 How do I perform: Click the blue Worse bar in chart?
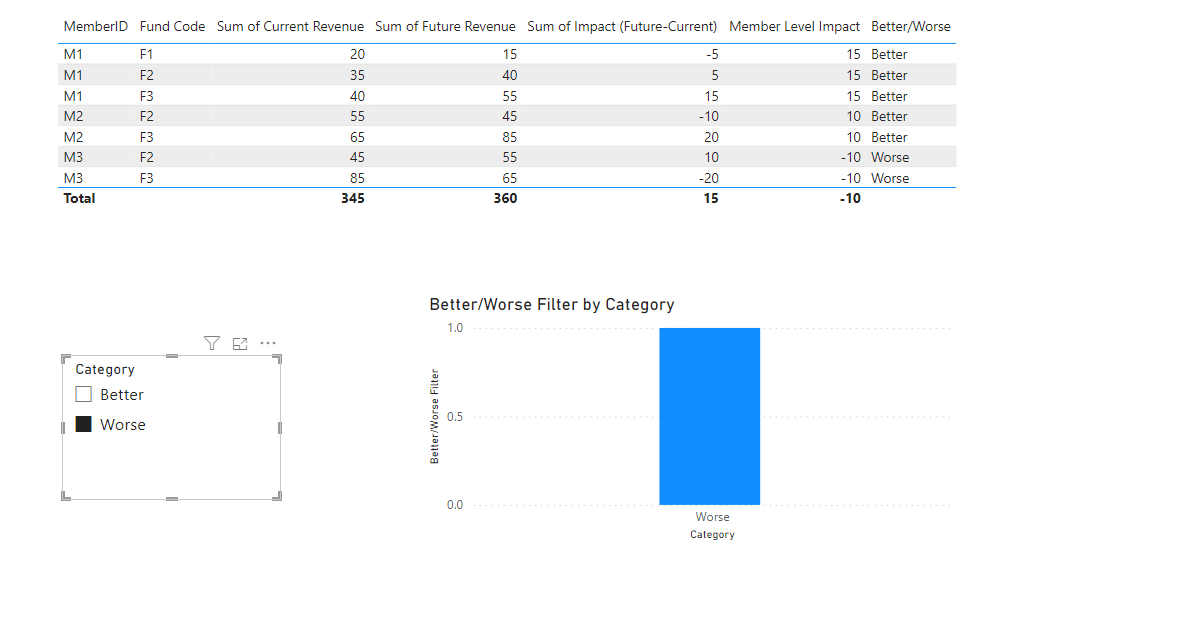(x=709, y=416)
